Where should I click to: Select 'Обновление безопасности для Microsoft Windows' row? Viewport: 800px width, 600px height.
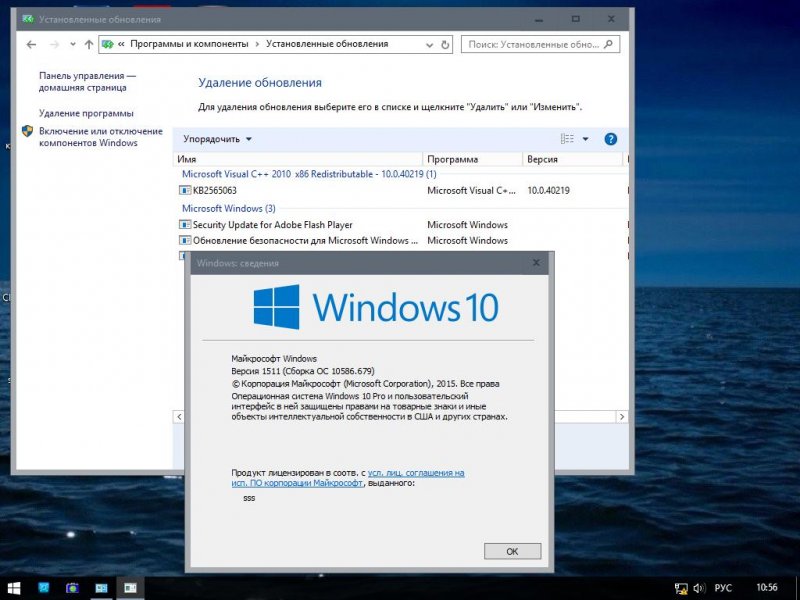point(401,240)
